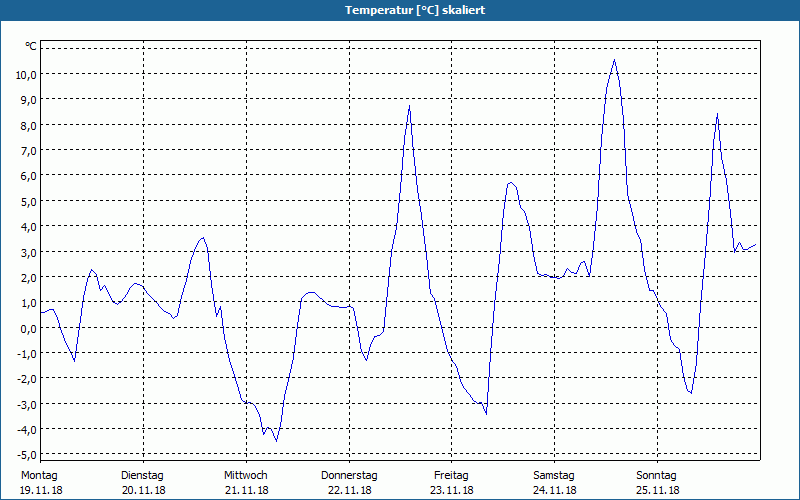Select the '°C' unit label on axis
Image resolution: width=800 pixels, height=500 pixels.
tap(31, 46)
